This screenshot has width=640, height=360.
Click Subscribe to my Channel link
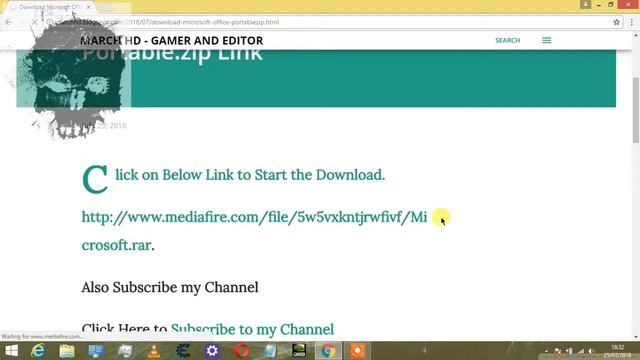point(252,329)
